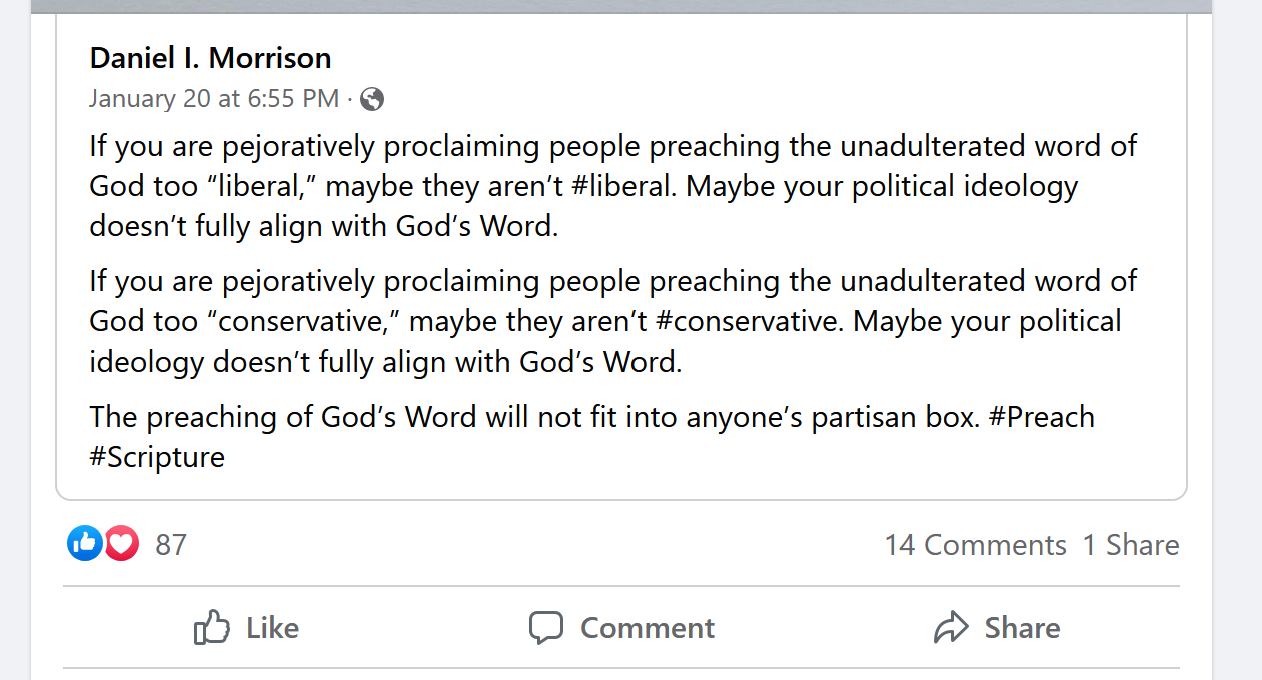Click the thumbs-up outline icon beside Like
The image size is (1262, 680).
212,628
